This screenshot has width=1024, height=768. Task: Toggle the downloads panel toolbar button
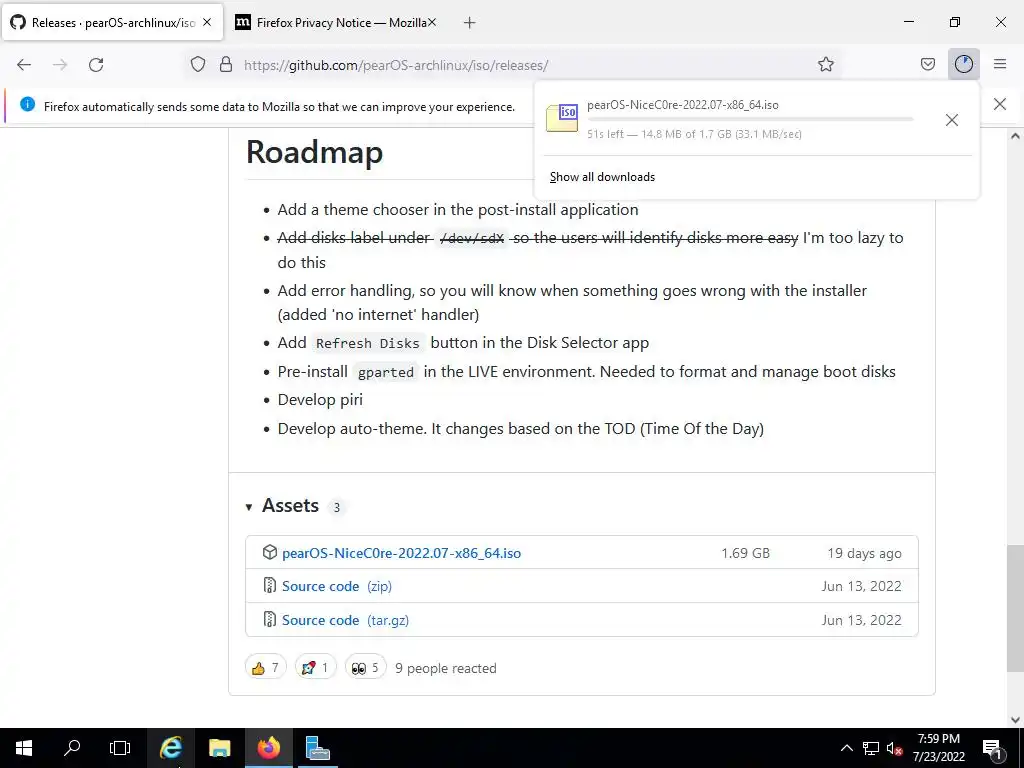[963, 64]
